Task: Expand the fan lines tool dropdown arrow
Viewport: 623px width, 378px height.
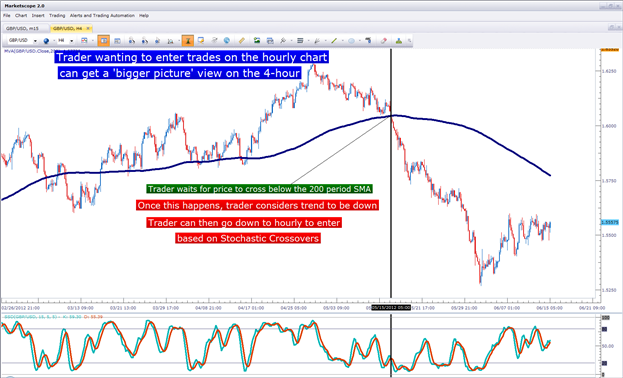Action: [x=325, y=41]
